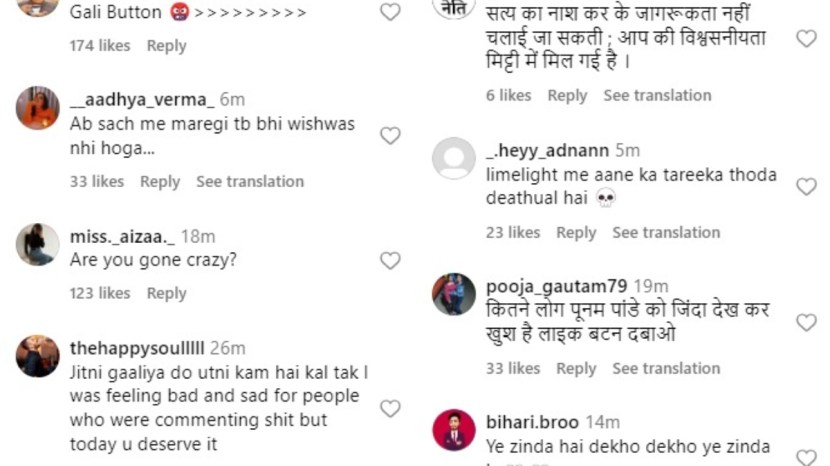View _.heyy_adnann's default avatar

click(x=454, y=158)
